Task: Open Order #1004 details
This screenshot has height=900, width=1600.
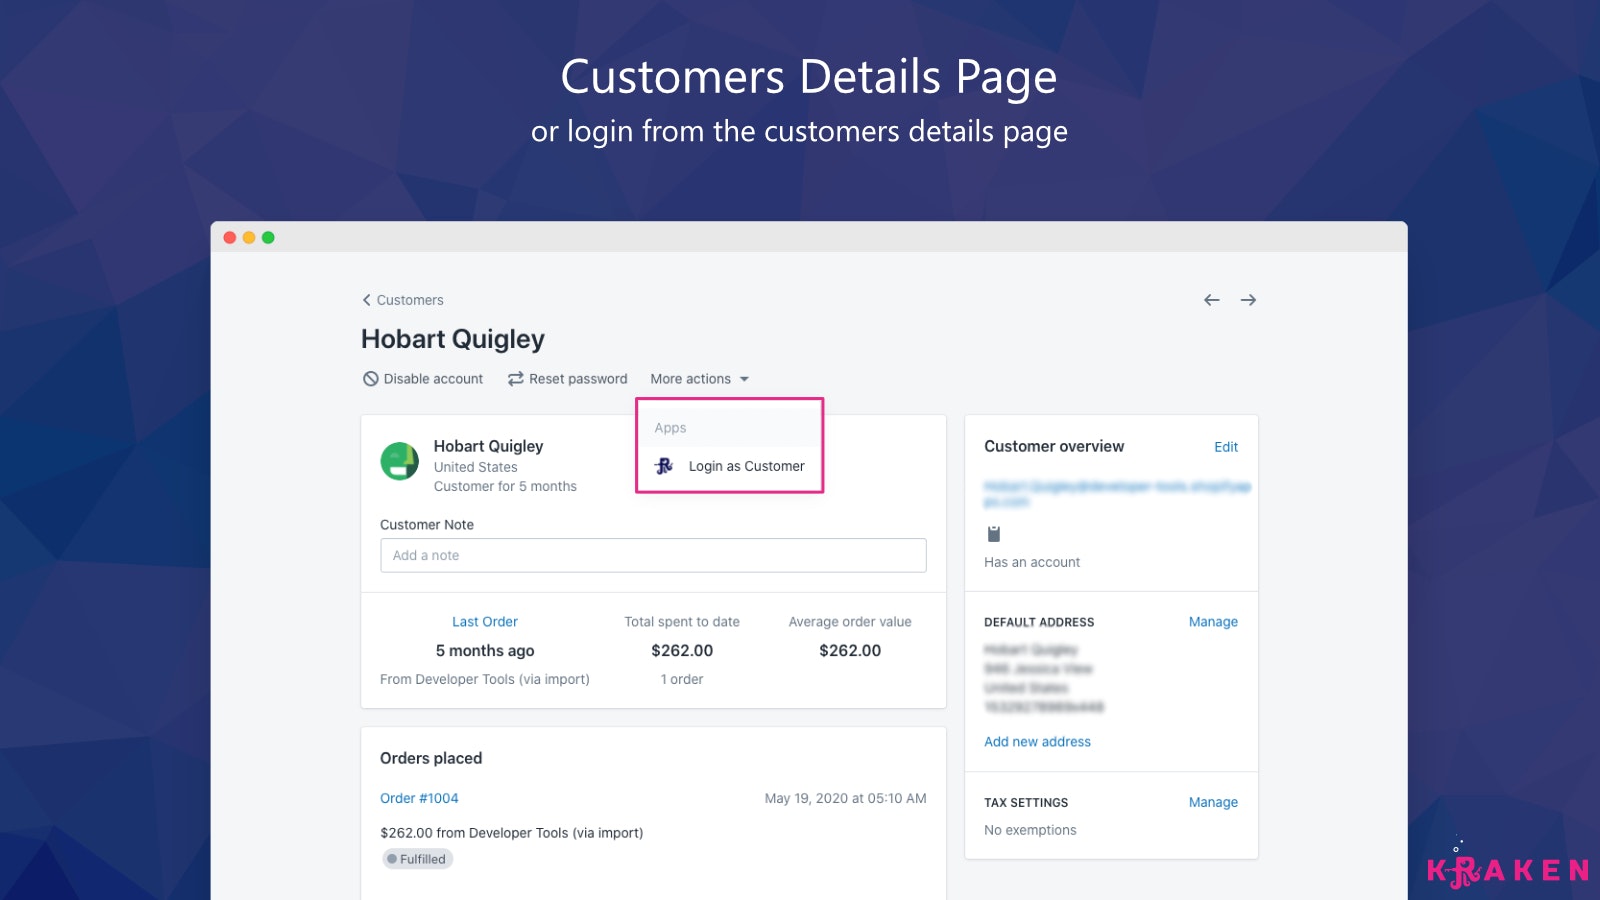Action: [418, 798]
